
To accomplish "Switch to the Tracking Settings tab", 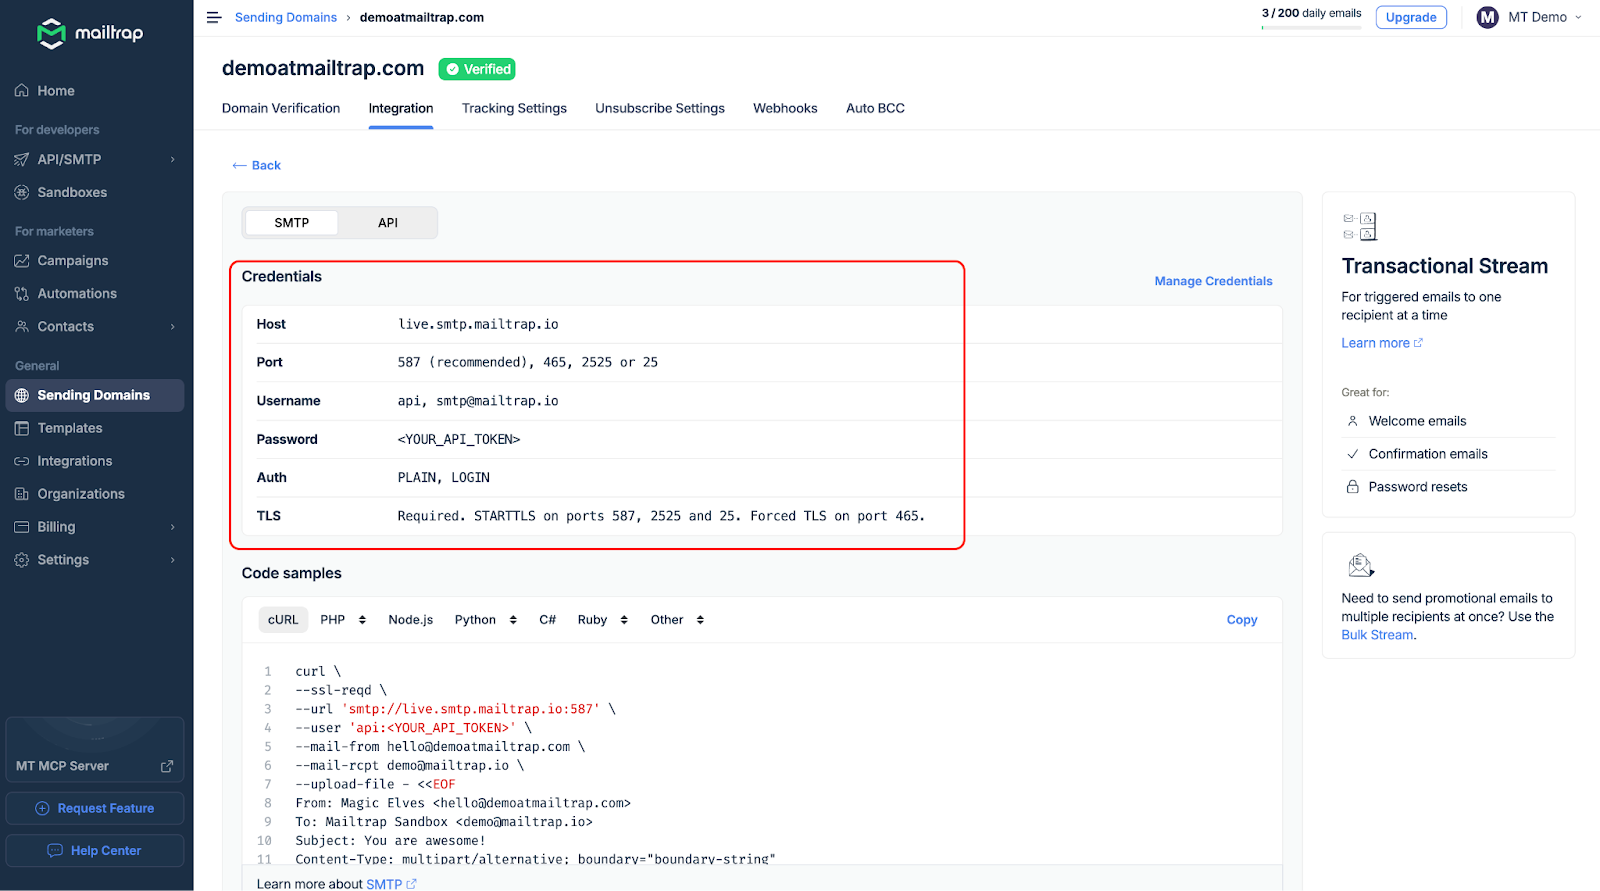I will [514, 108].
